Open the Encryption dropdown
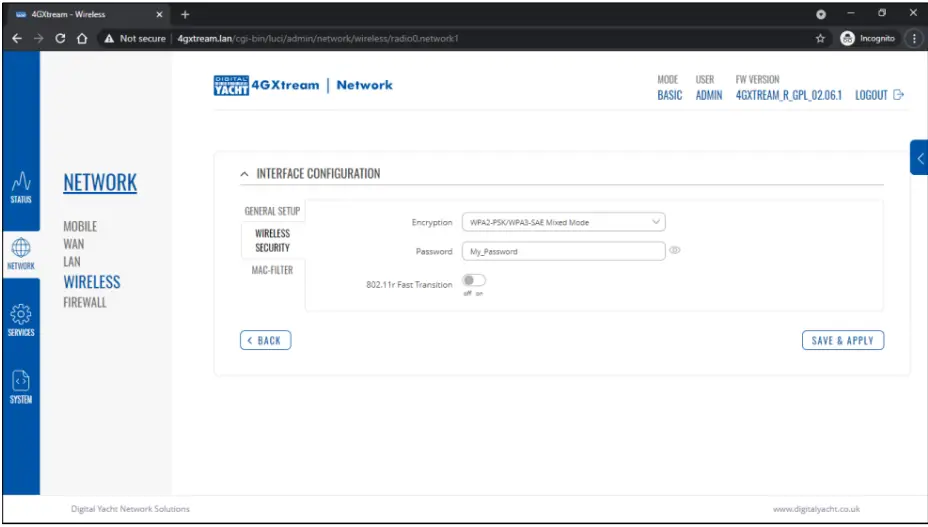928x527 pixels. point(563,222)
